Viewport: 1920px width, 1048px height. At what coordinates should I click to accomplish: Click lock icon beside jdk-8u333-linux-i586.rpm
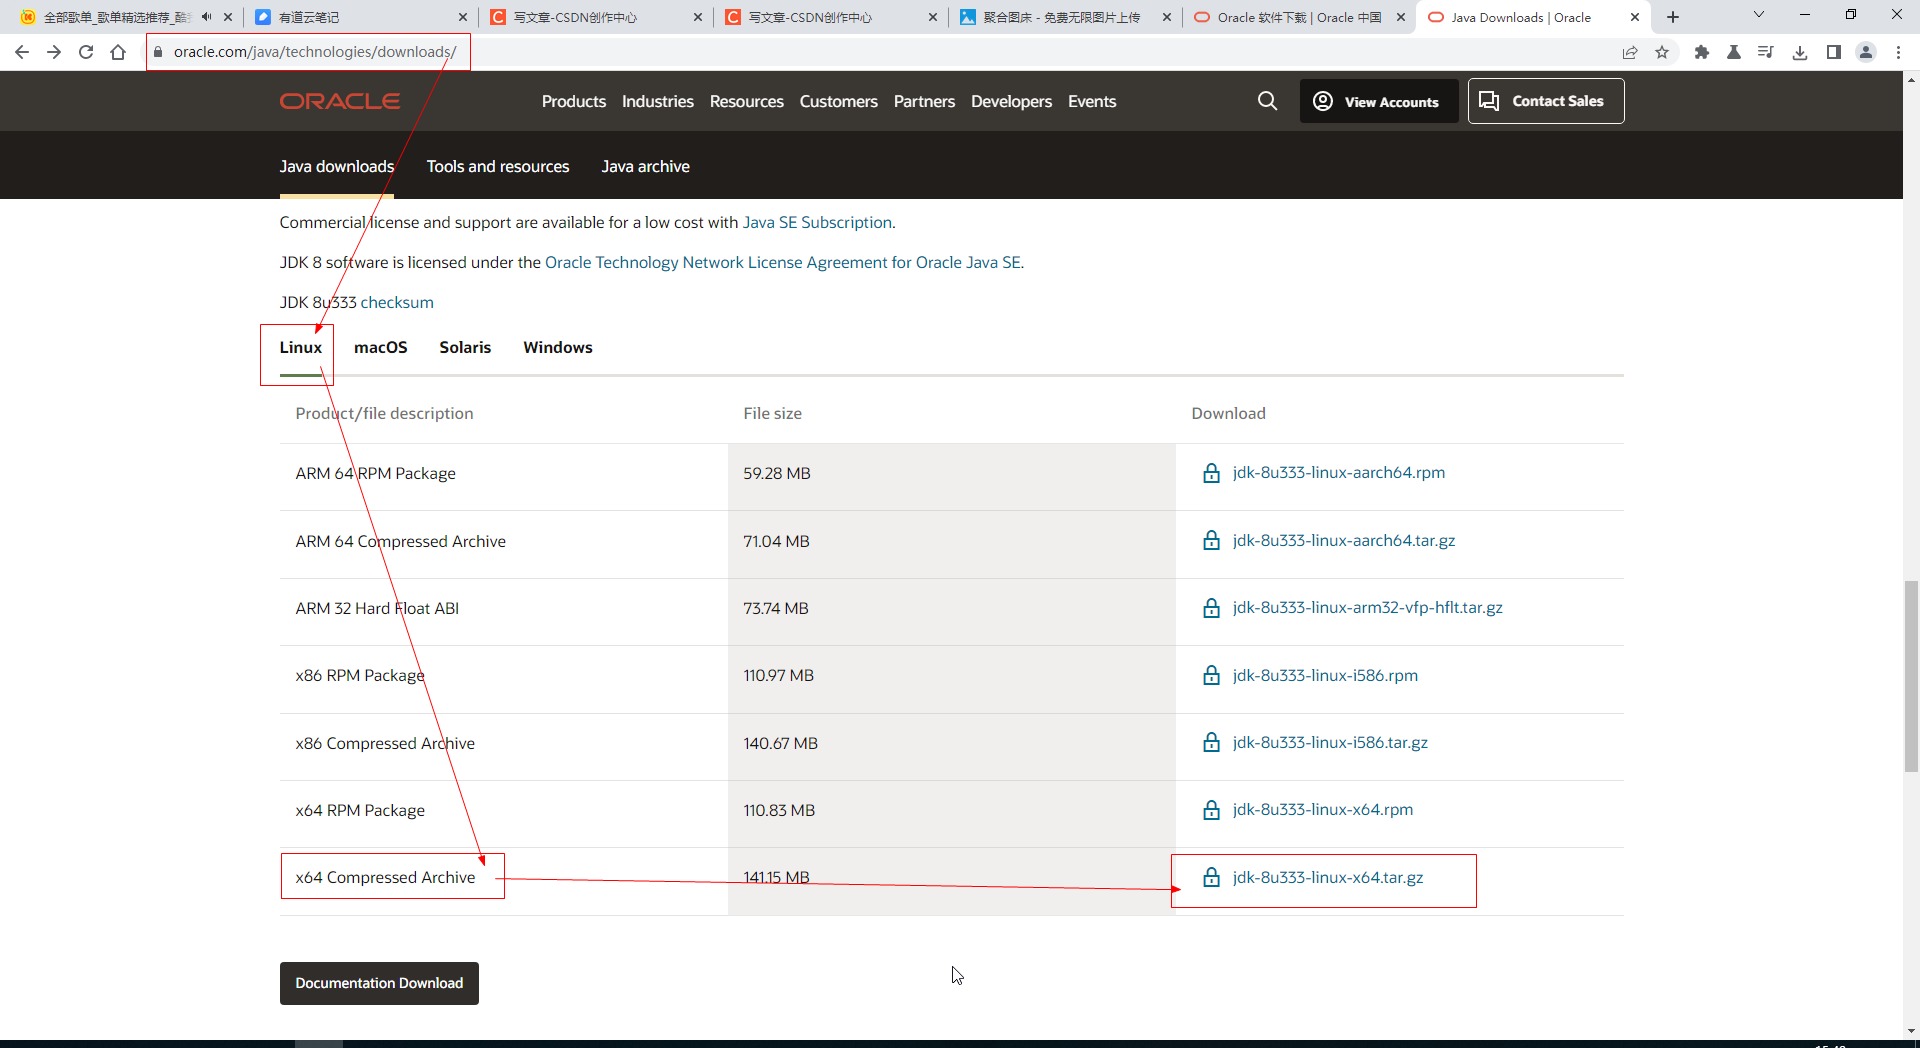(x=1211, y=675)
